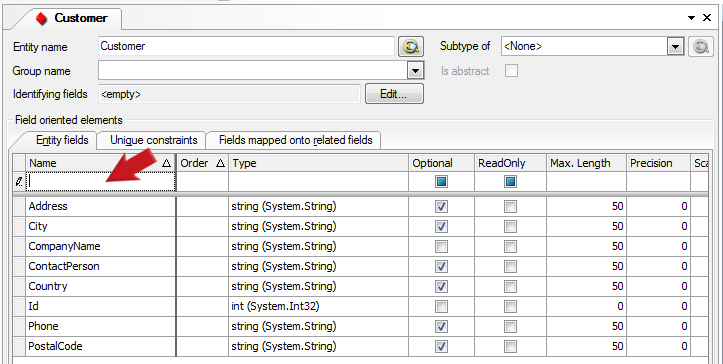Expand the Subtype of dropdown
723x364 pixels.
[676, 47]
